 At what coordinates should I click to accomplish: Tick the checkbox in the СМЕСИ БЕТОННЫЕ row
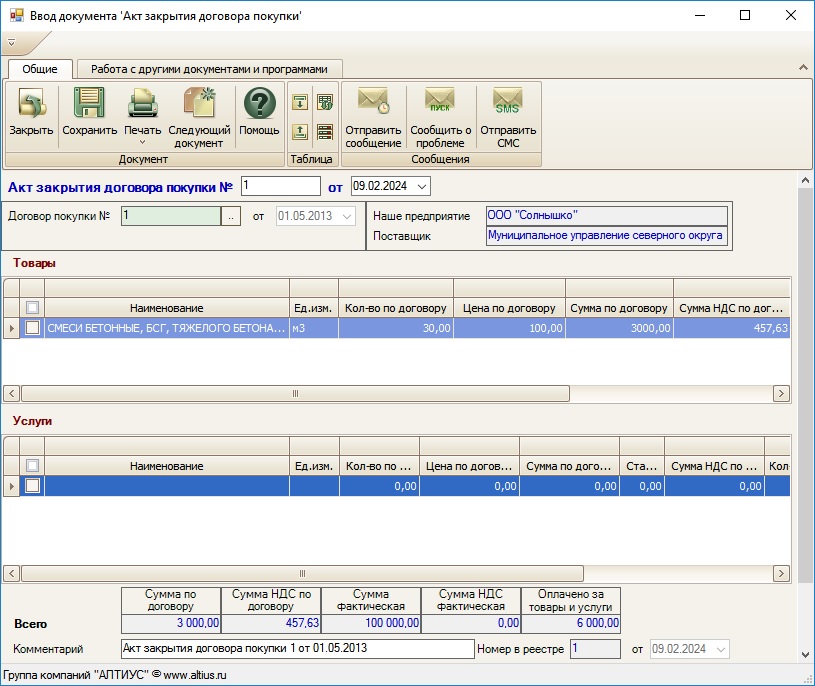pyautogui.click(x=33, y=328)
